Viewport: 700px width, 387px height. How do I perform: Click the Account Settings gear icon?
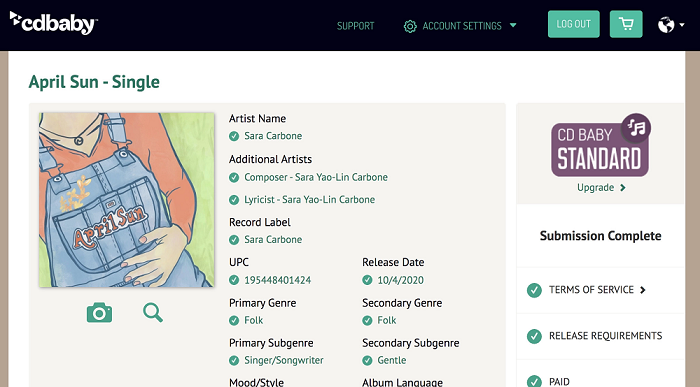[410, 26]
